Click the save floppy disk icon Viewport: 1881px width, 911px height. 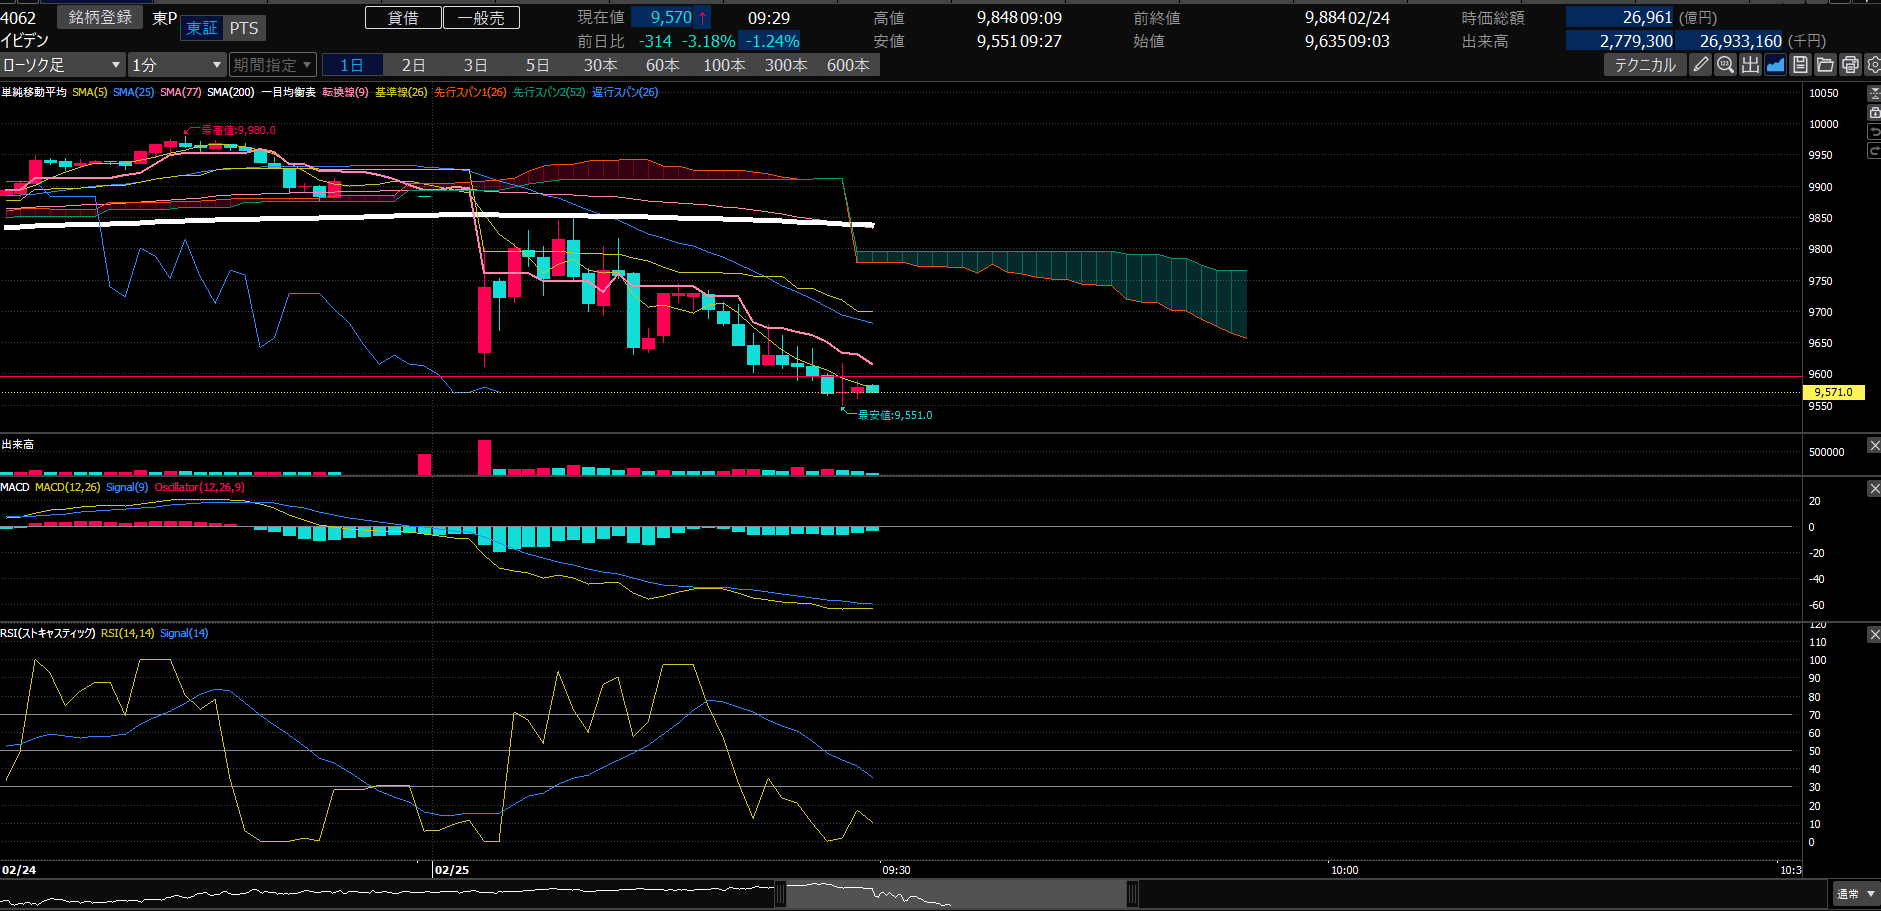pyautogui.click(x=1800, y=65)
